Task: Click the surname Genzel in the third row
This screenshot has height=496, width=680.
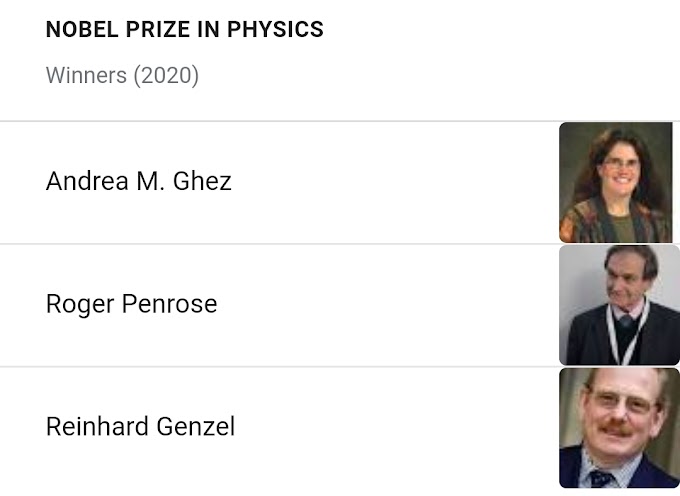Action: [x=196, y=427]
